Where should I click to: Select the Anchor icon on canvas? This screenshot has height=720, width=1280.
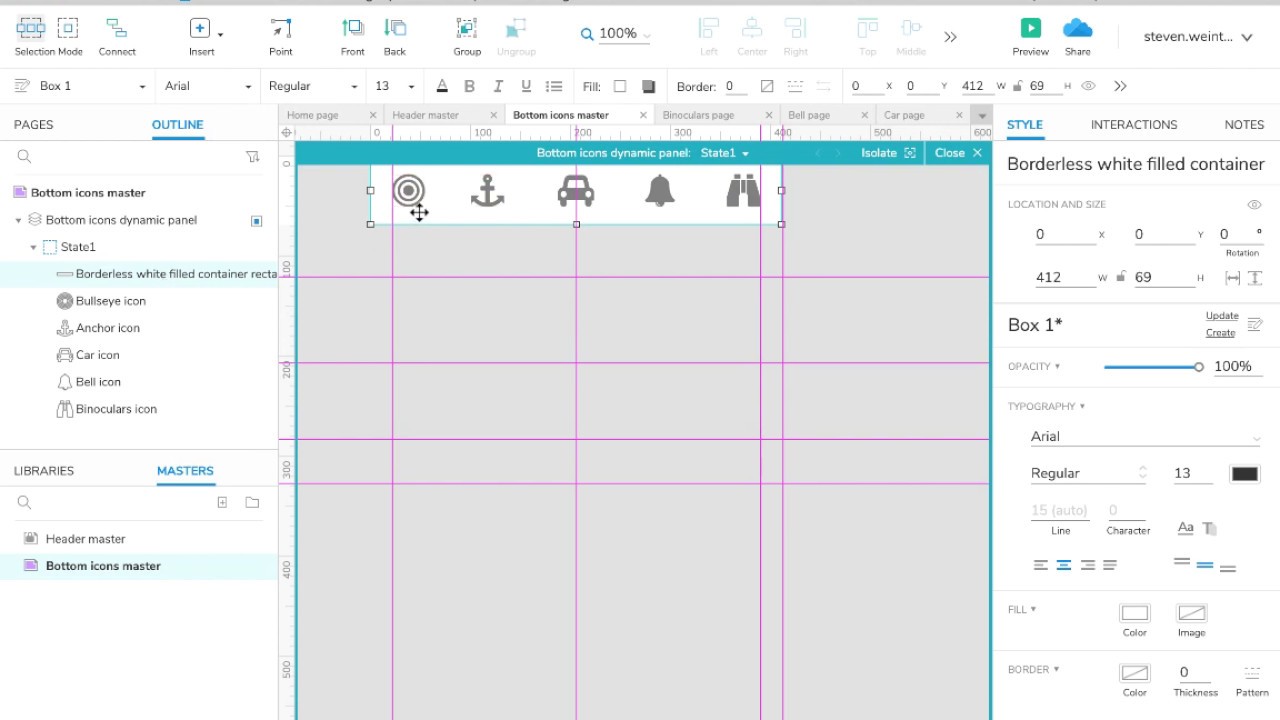coord(487,190)
